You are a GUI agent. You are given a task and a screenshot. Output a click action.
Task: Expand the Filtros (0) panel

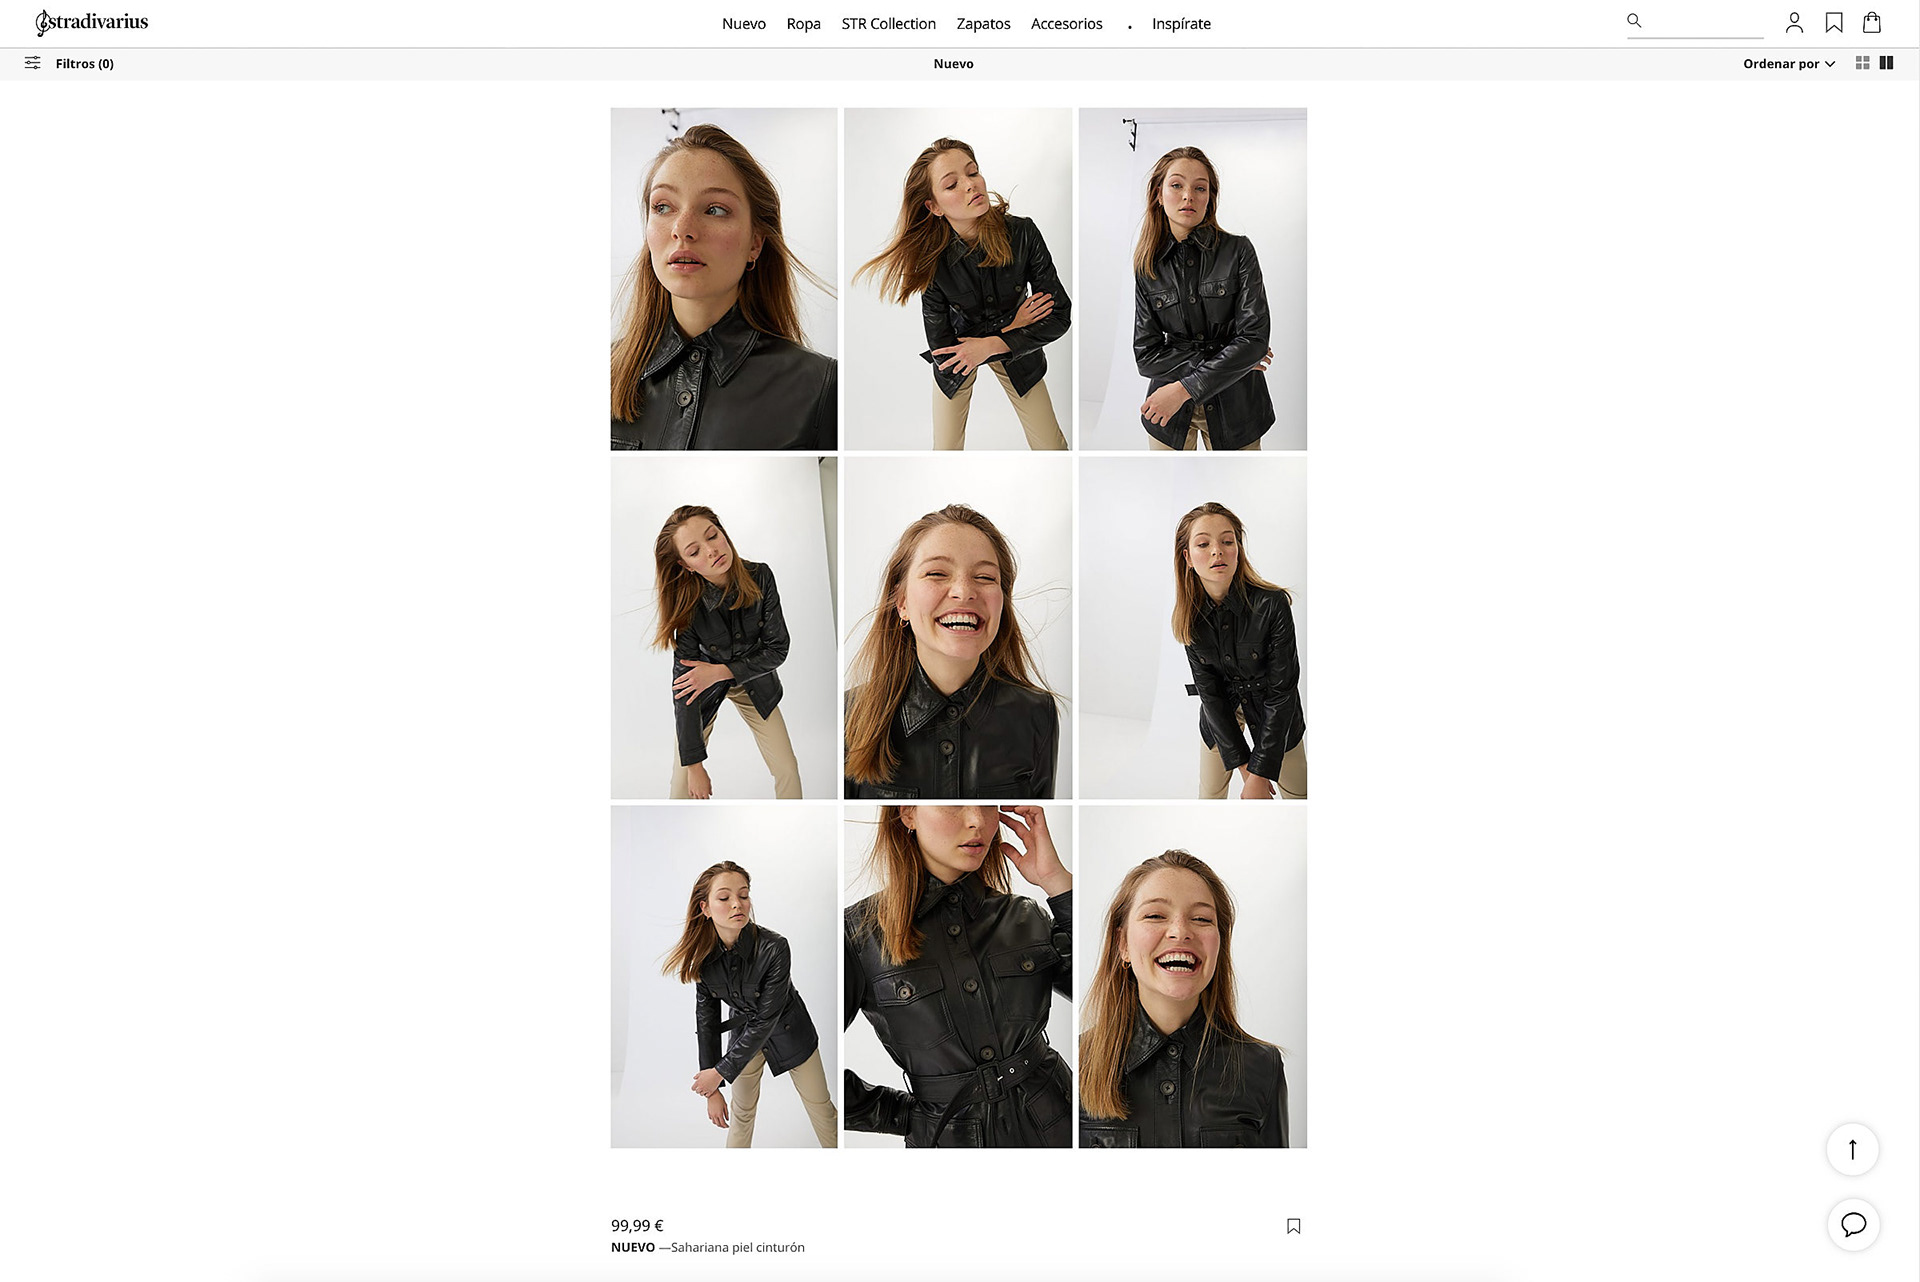point(85,64)
